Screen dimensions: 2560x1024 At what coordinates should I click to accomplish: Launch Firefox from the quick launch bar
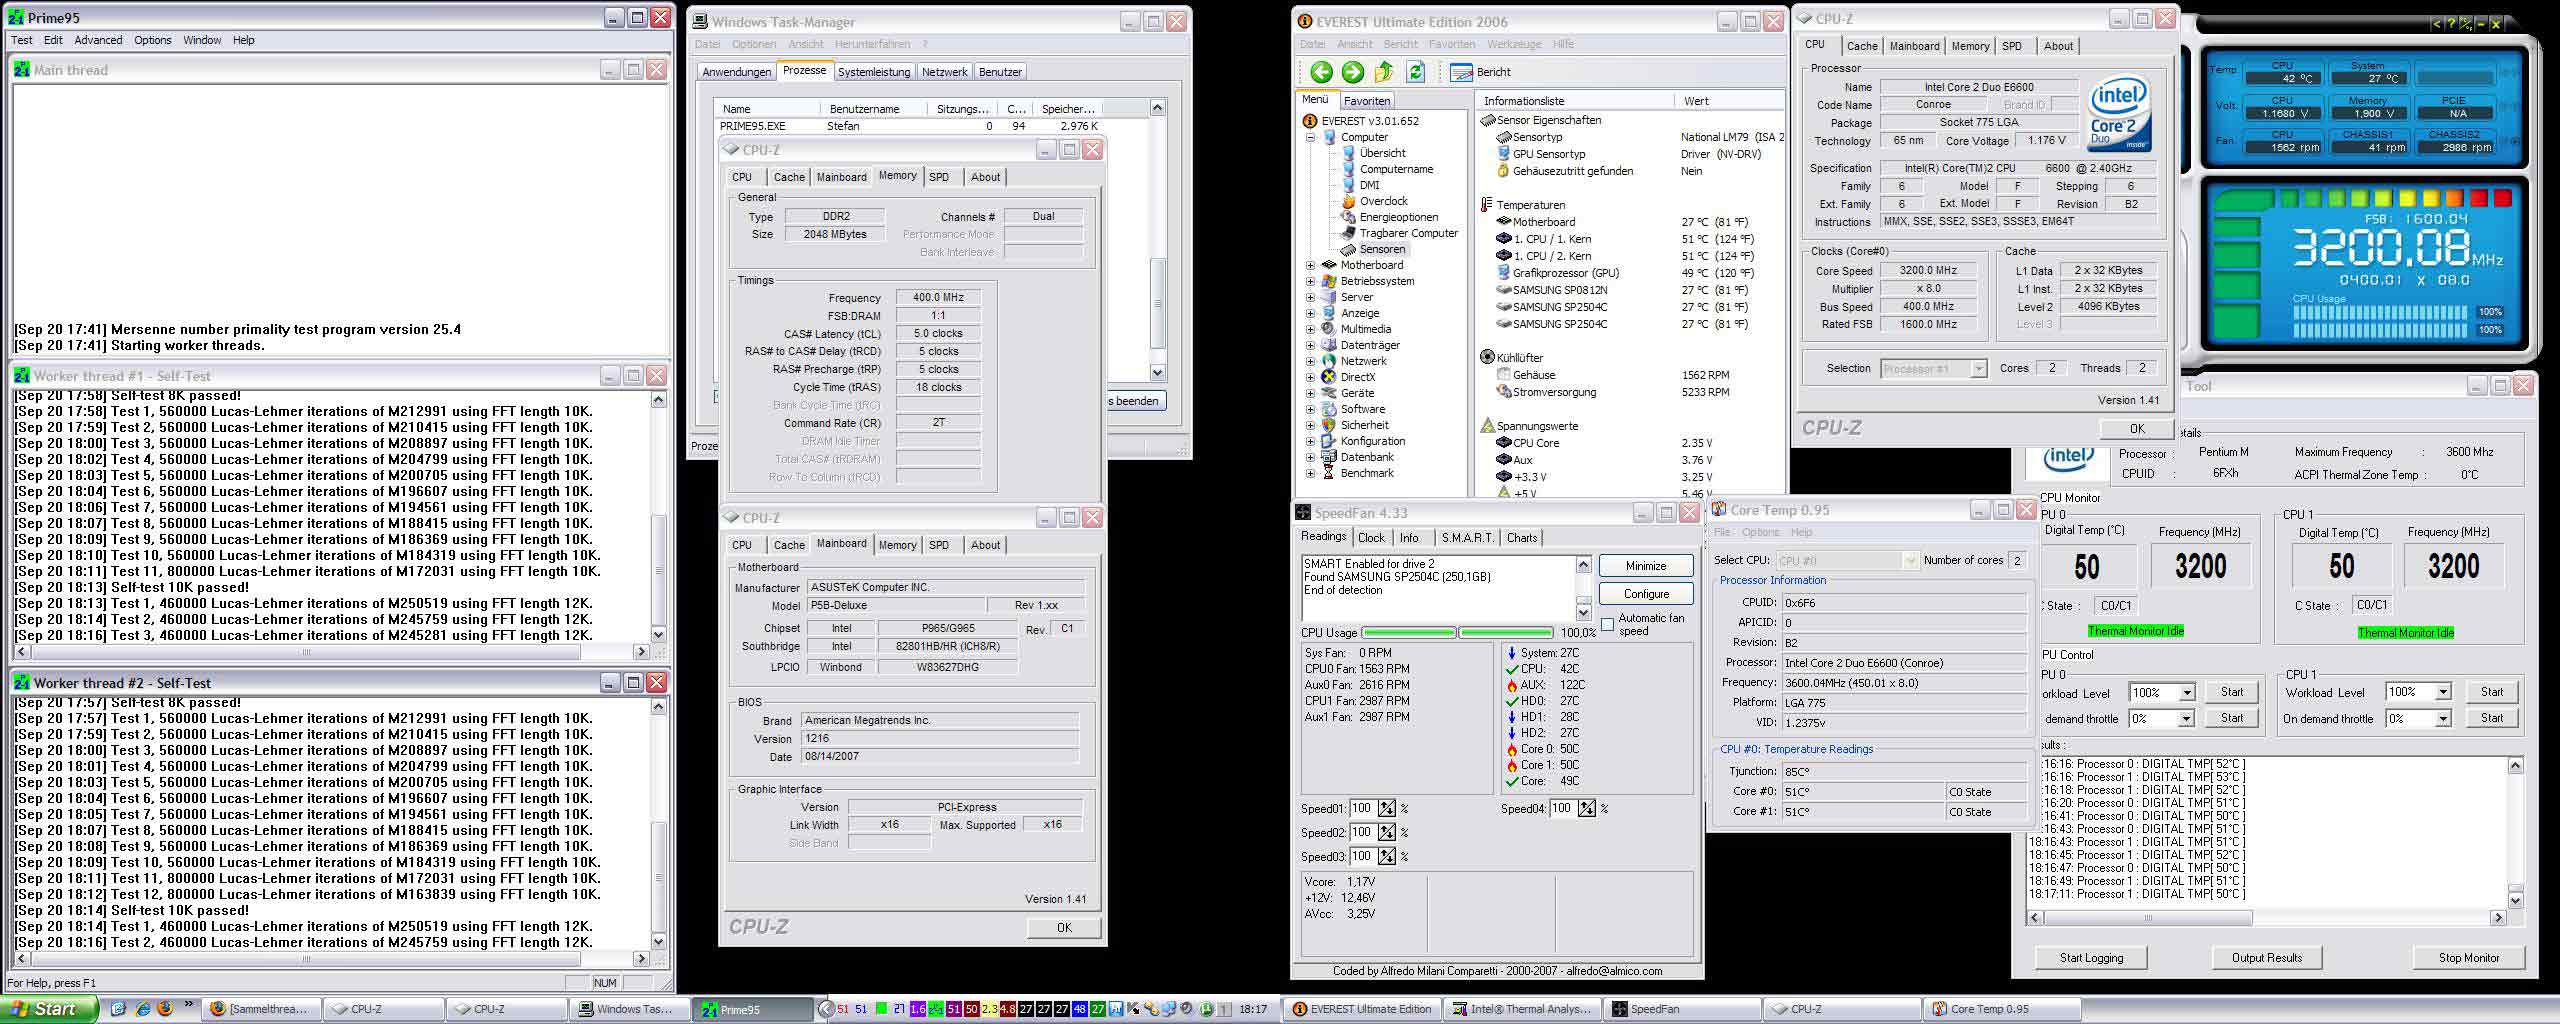pos(165,1009)
